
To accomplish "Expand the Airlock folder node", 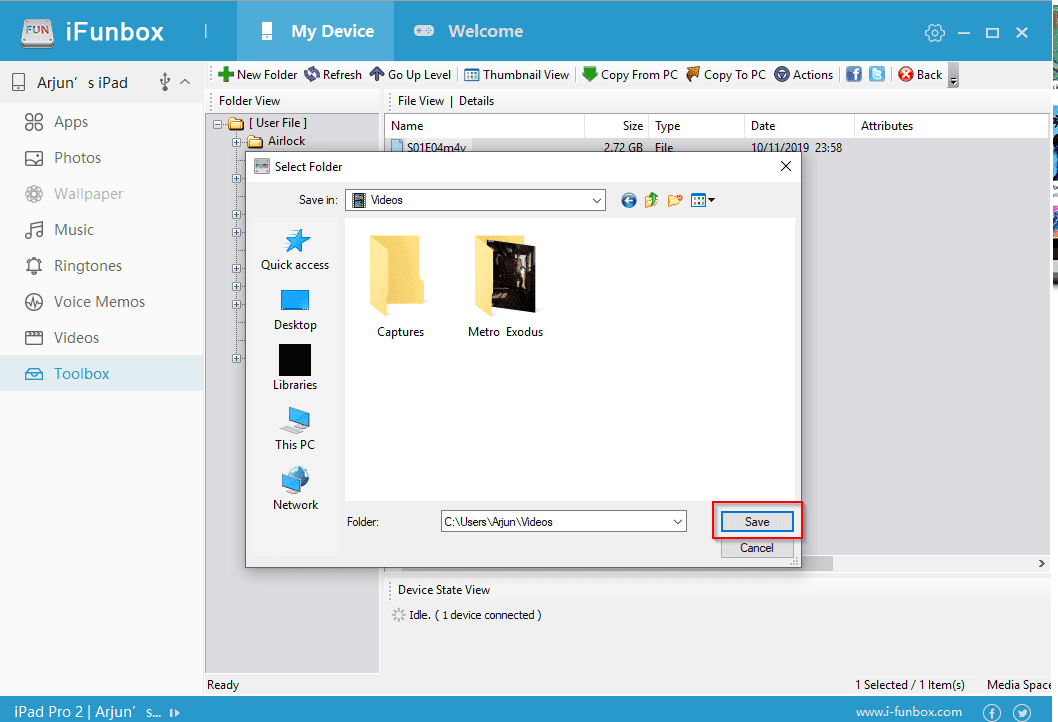I will tap(236, 142).
